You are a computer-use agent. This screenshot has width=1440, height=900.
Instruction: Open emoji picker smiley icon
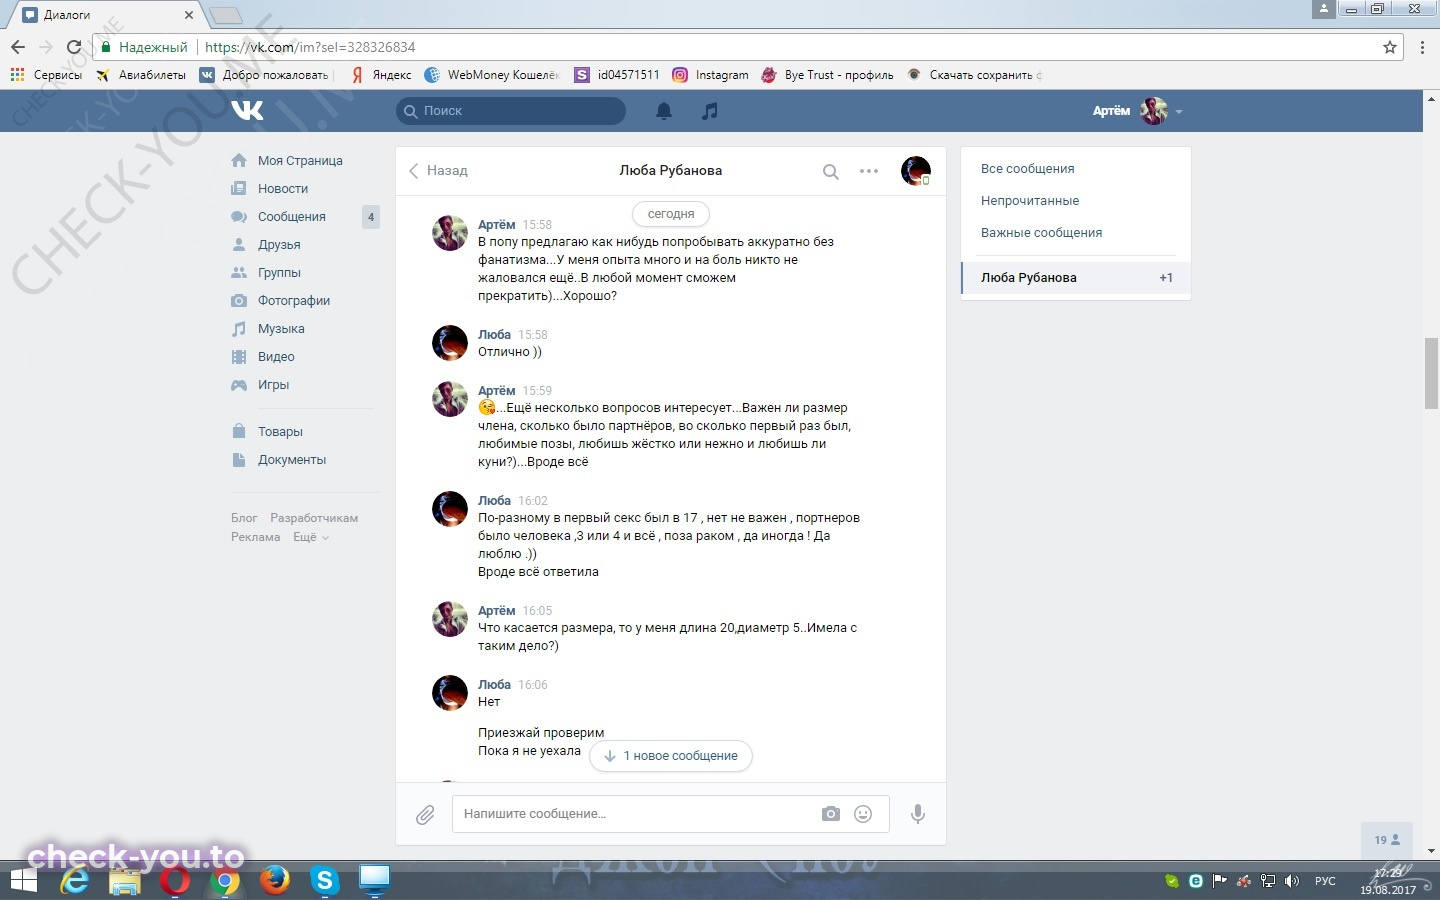click(x=863, y=814)
